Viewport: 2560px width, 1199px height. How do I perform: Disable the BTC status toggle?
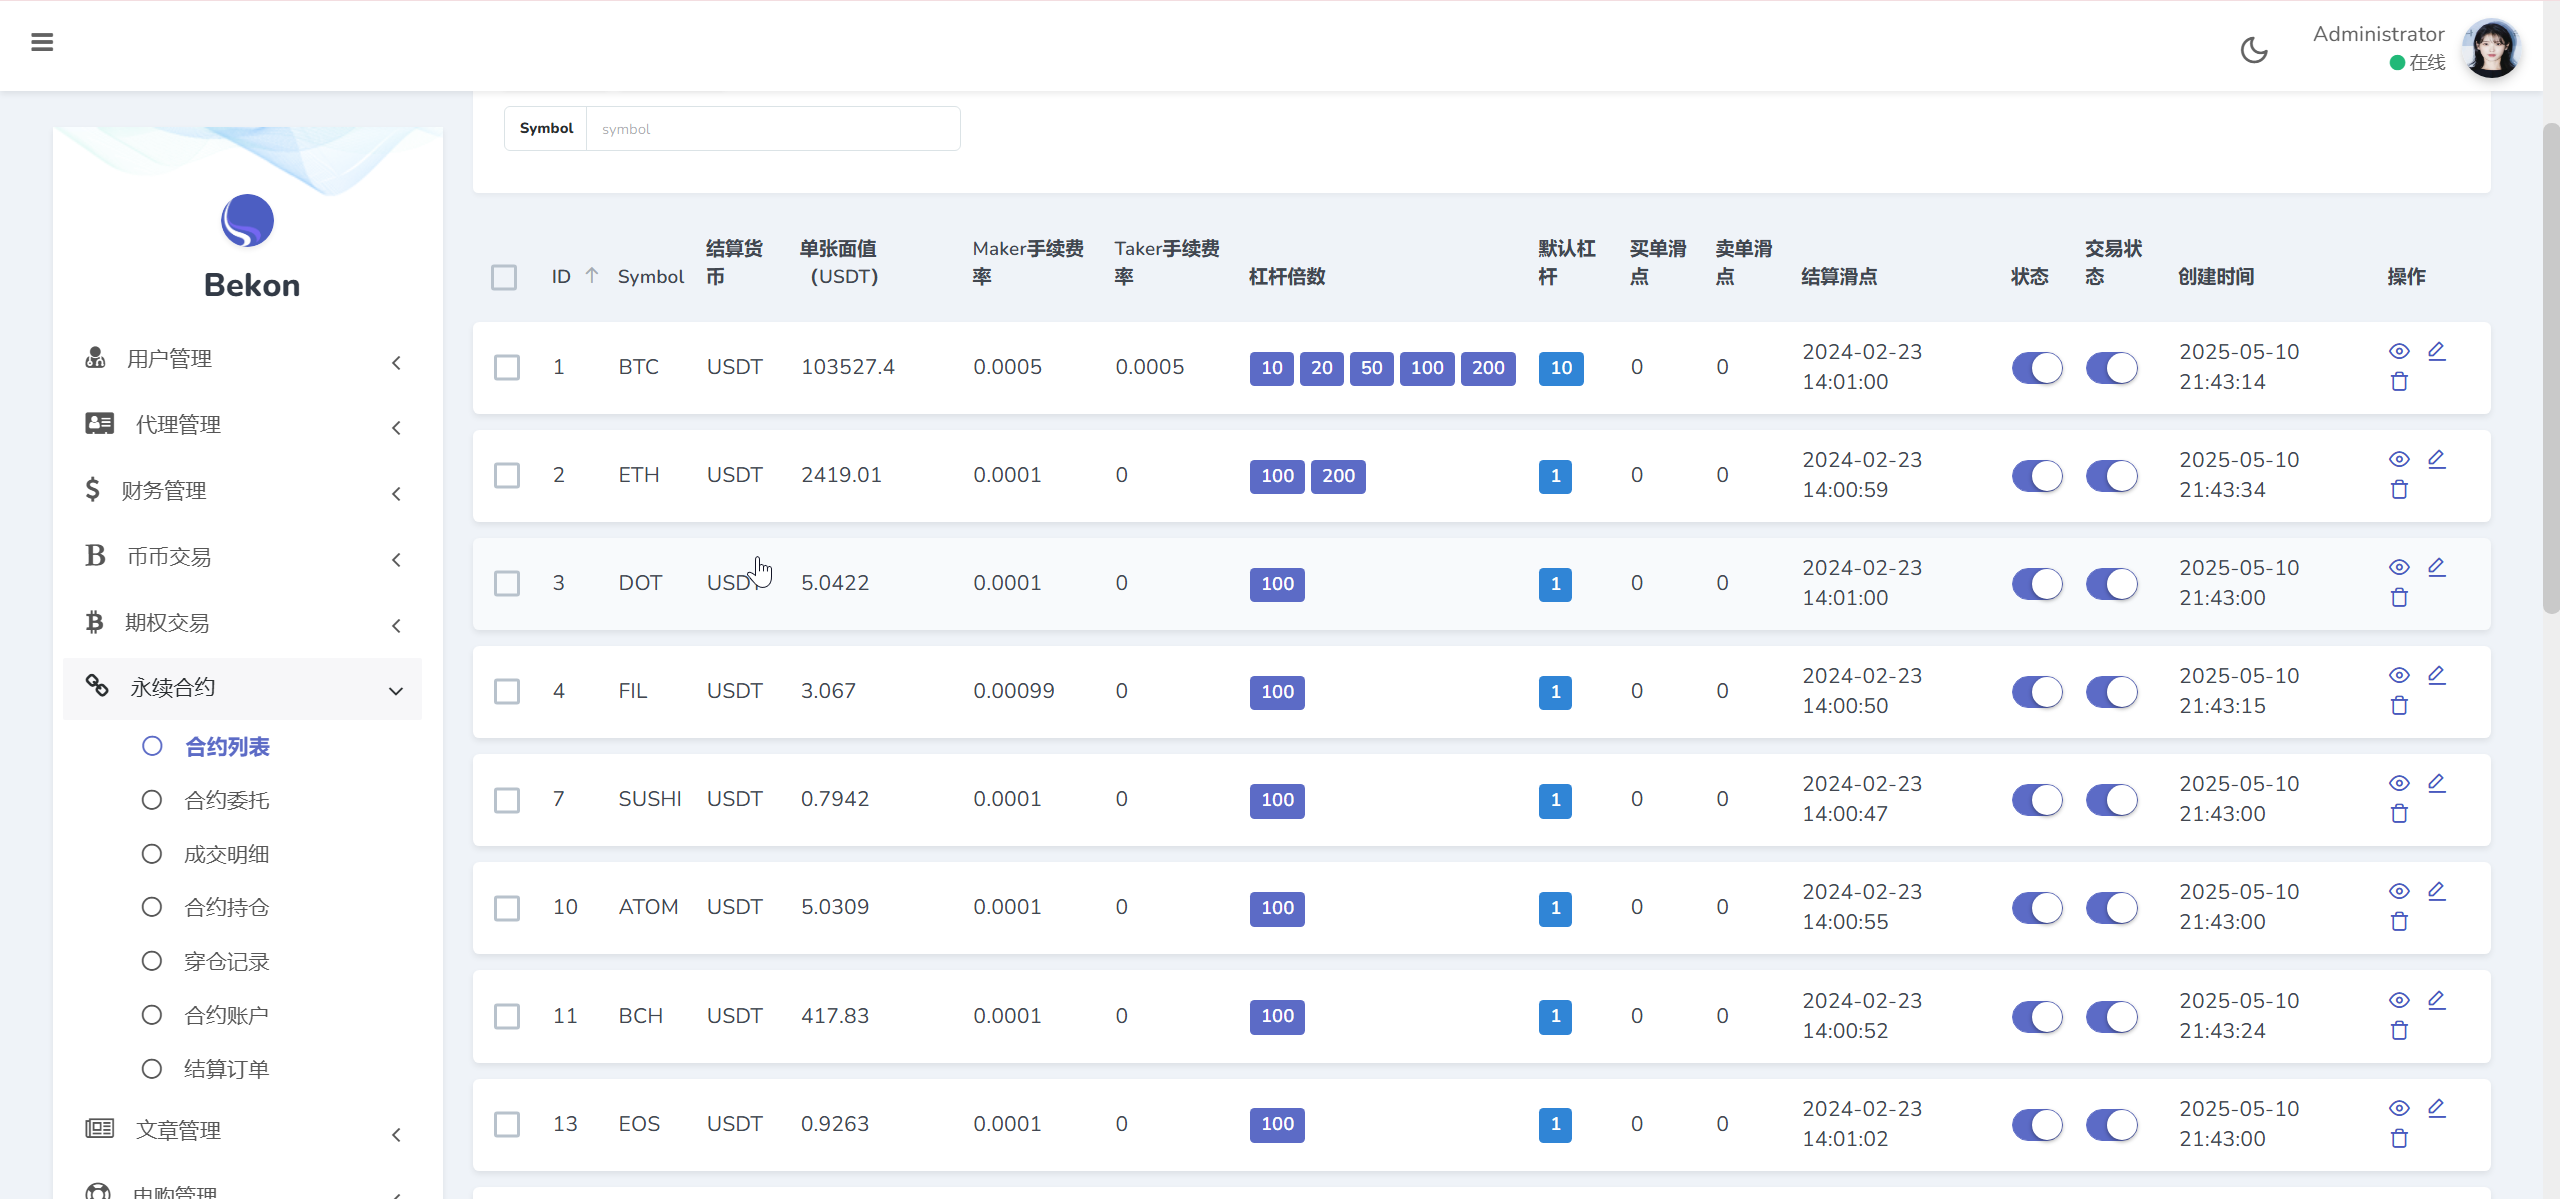click(2036, 368)
